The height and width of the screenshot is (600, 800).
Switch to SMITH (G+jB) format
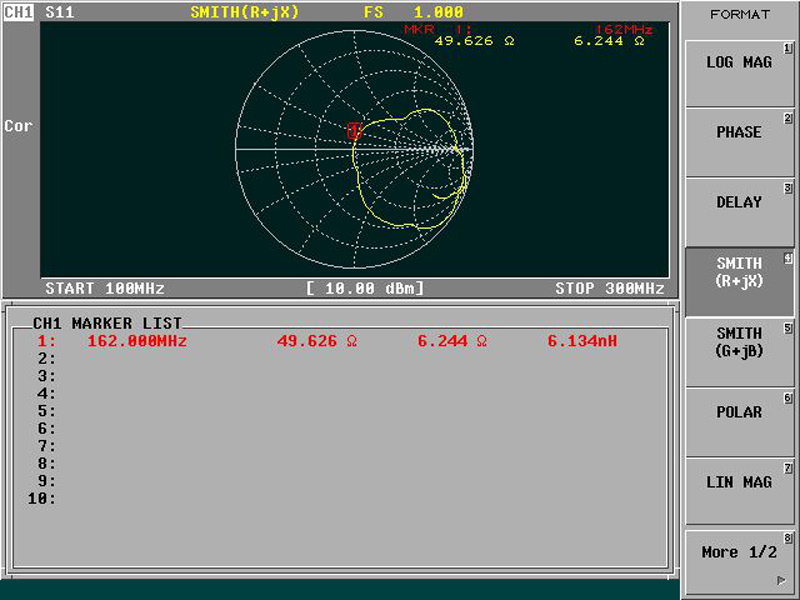point(739,352)
